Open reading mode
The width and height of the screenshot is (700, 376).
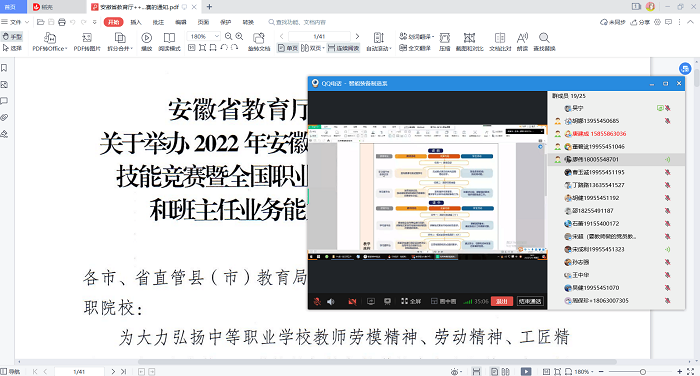[x=169, y=42]
